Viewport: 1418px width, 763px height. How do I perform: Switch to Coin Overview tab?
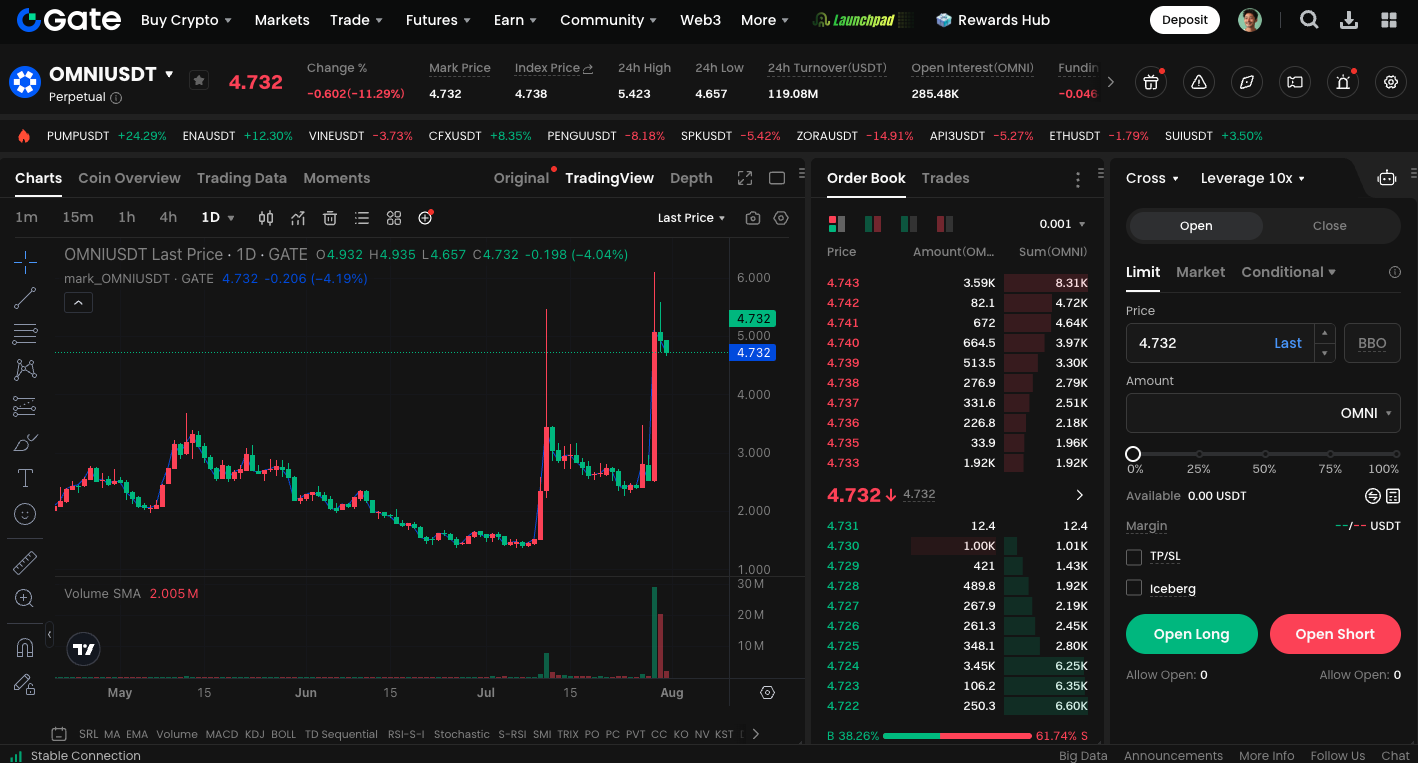(x=129, y=178)
